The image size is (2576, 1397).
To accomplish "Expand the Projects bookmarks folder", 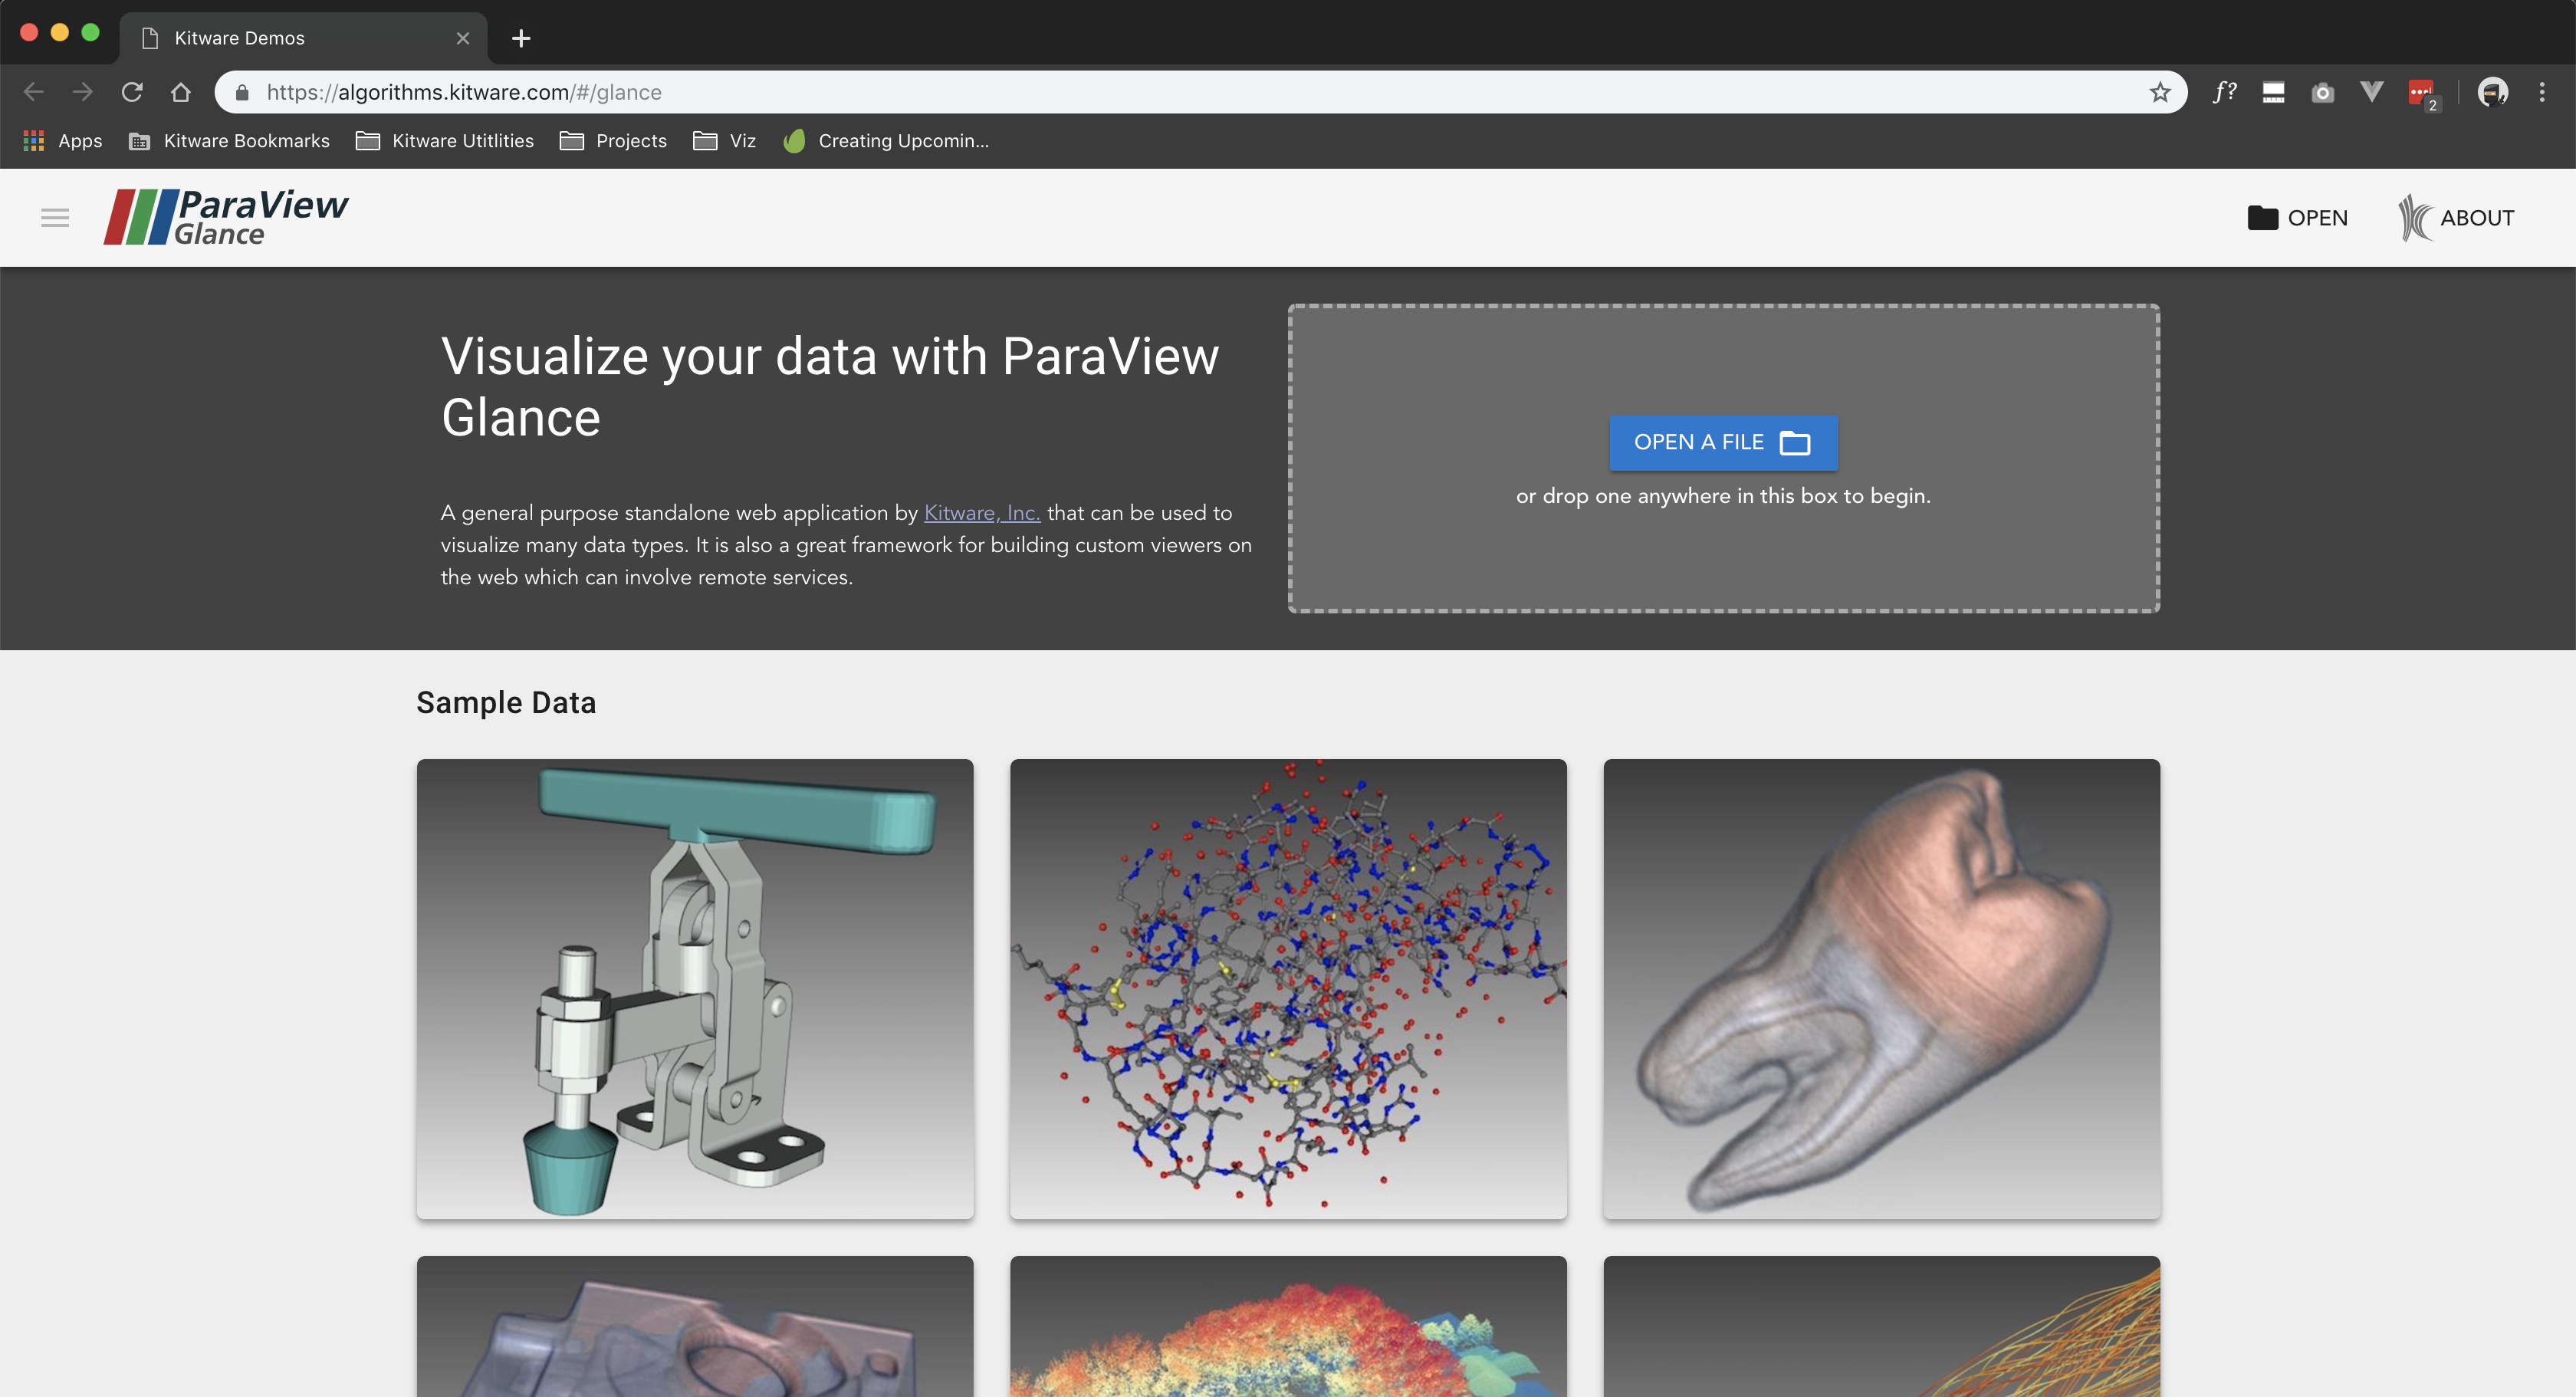I will click(x=613, y=141).
